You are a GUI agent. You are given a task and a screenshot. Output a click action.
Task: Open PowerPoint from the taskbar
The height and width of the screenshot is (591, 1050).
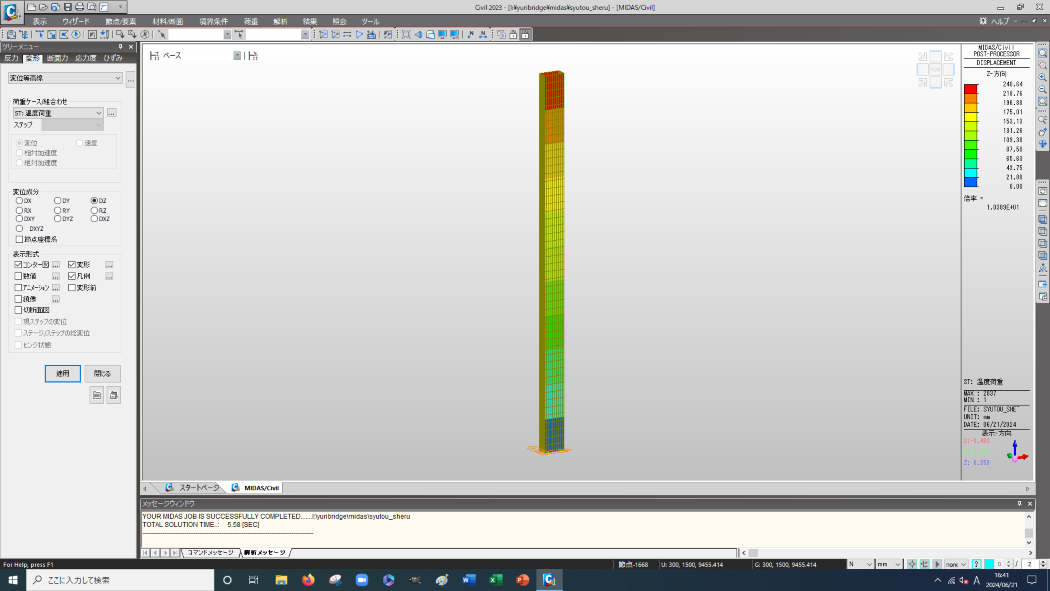522,580
